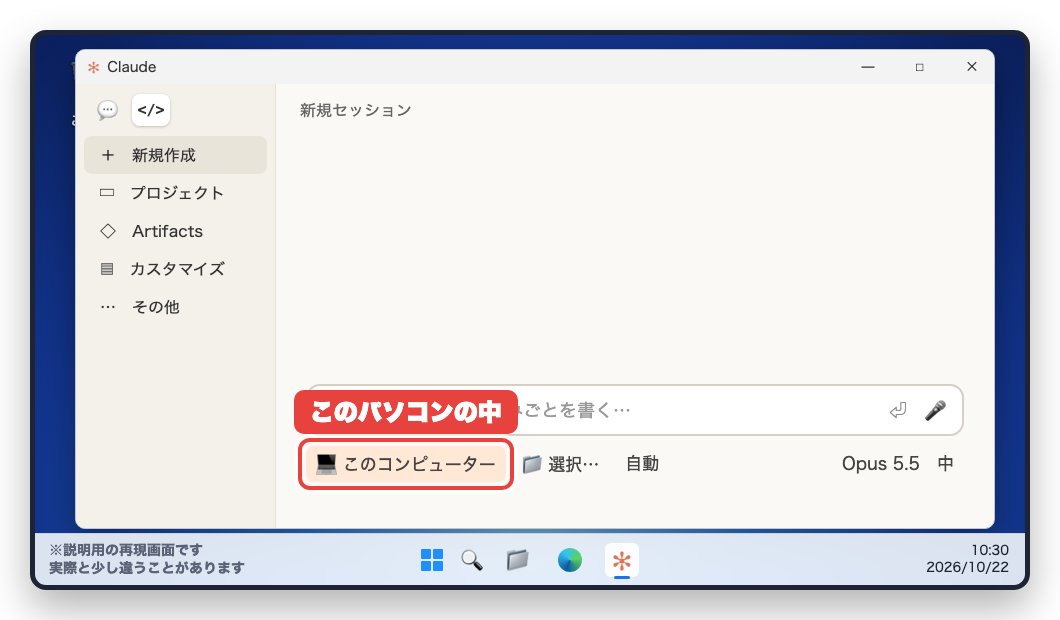Click the Claude logo in the title bar
1060x620 pixels.
tap(93, 67)
